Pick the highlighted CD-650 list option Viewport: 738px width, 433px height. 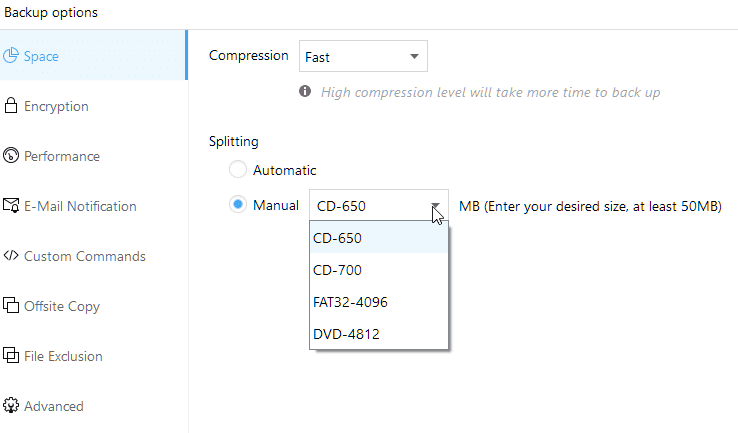click(379, 238)
